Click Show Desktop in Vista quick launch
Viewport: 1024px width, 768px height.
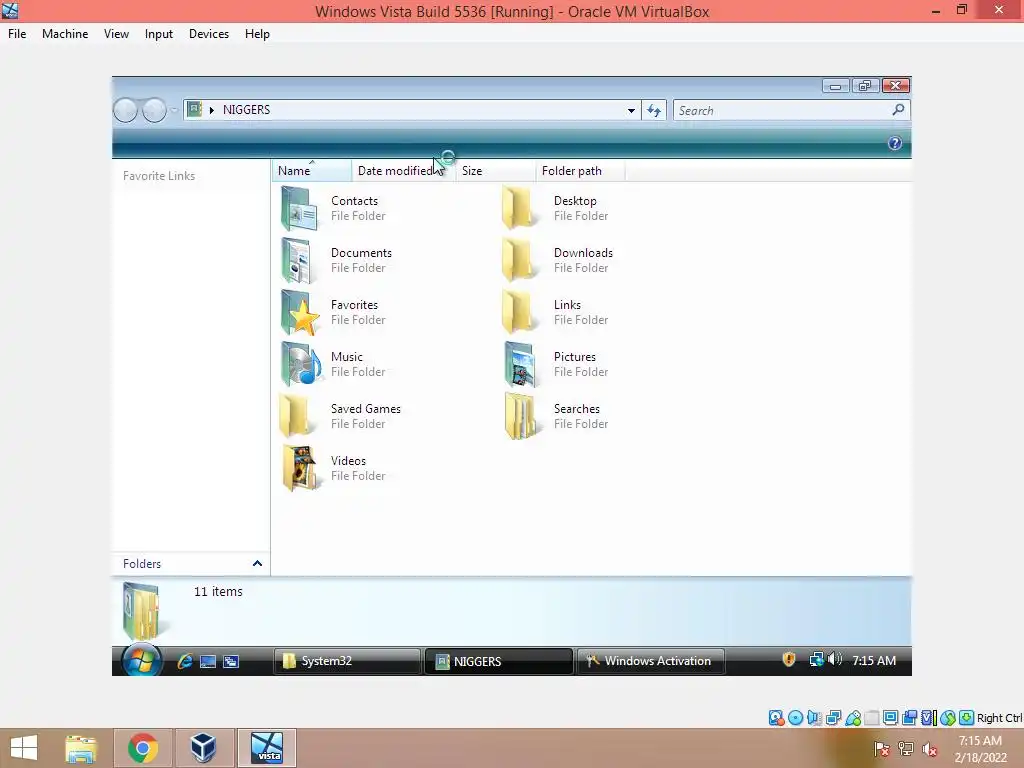pos(208,661)
